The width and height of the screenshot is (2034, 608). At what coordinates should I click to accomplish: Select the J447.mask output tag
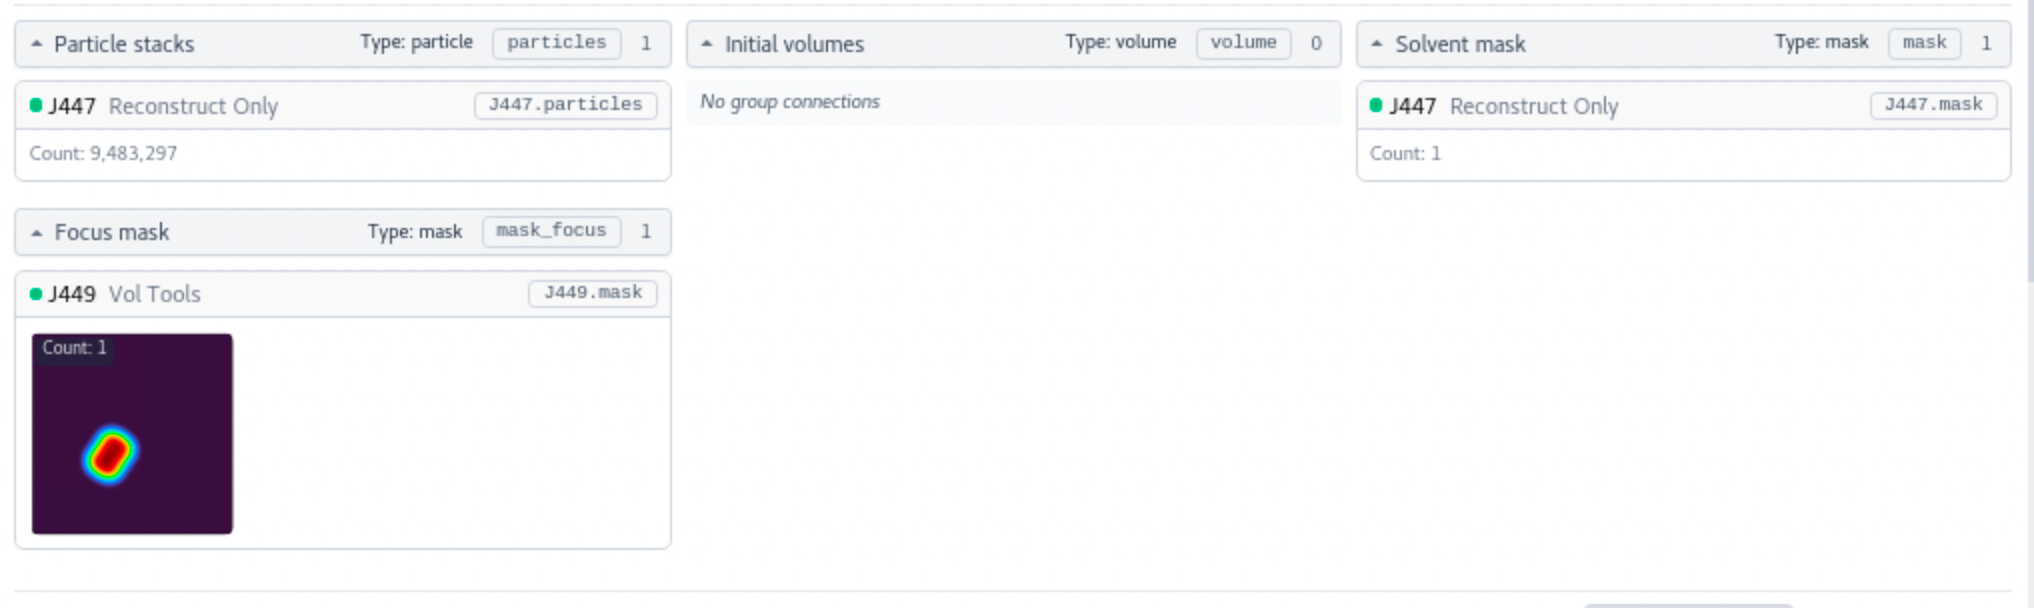[1933, 105]
